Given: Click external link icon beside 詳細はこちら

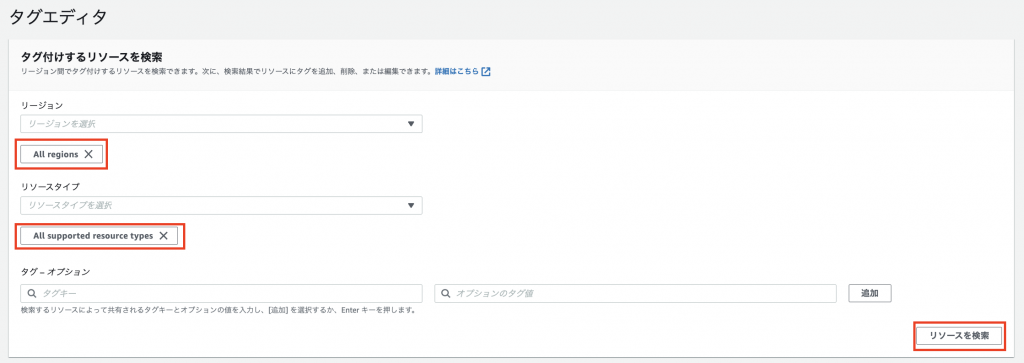Looking at the screenshot, I should [x=485, y=72].
